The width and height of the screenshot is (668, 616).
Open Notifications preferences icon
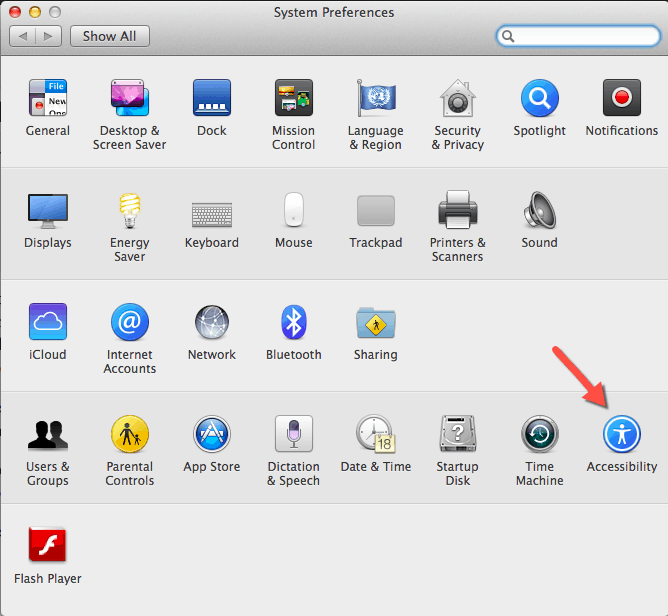click(x=622, y=98)
